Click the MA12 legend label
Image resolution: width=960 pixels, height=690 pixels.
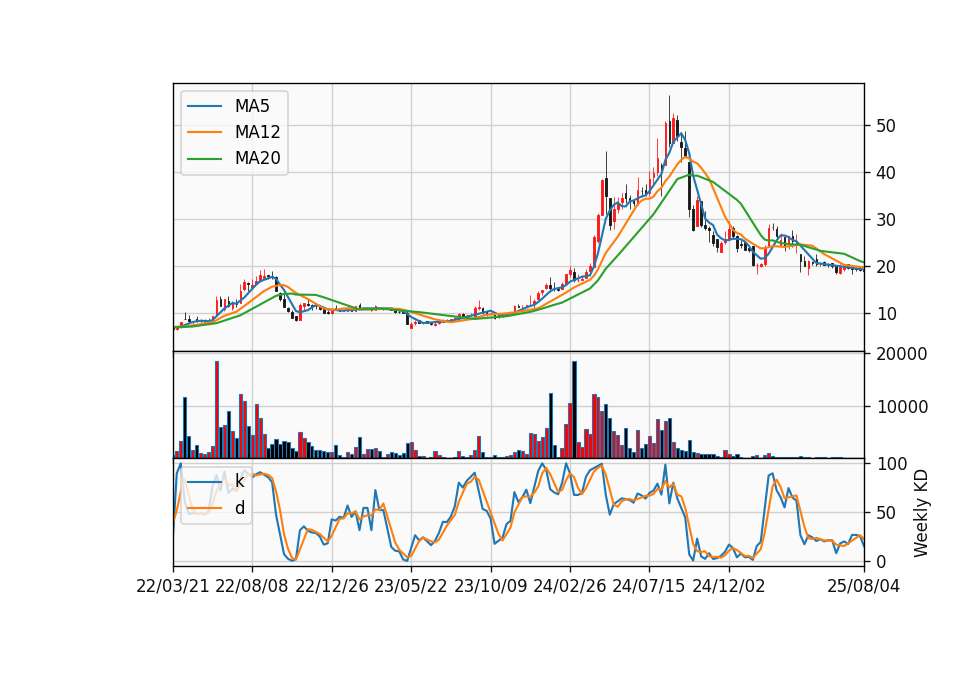tap(257, 132)
